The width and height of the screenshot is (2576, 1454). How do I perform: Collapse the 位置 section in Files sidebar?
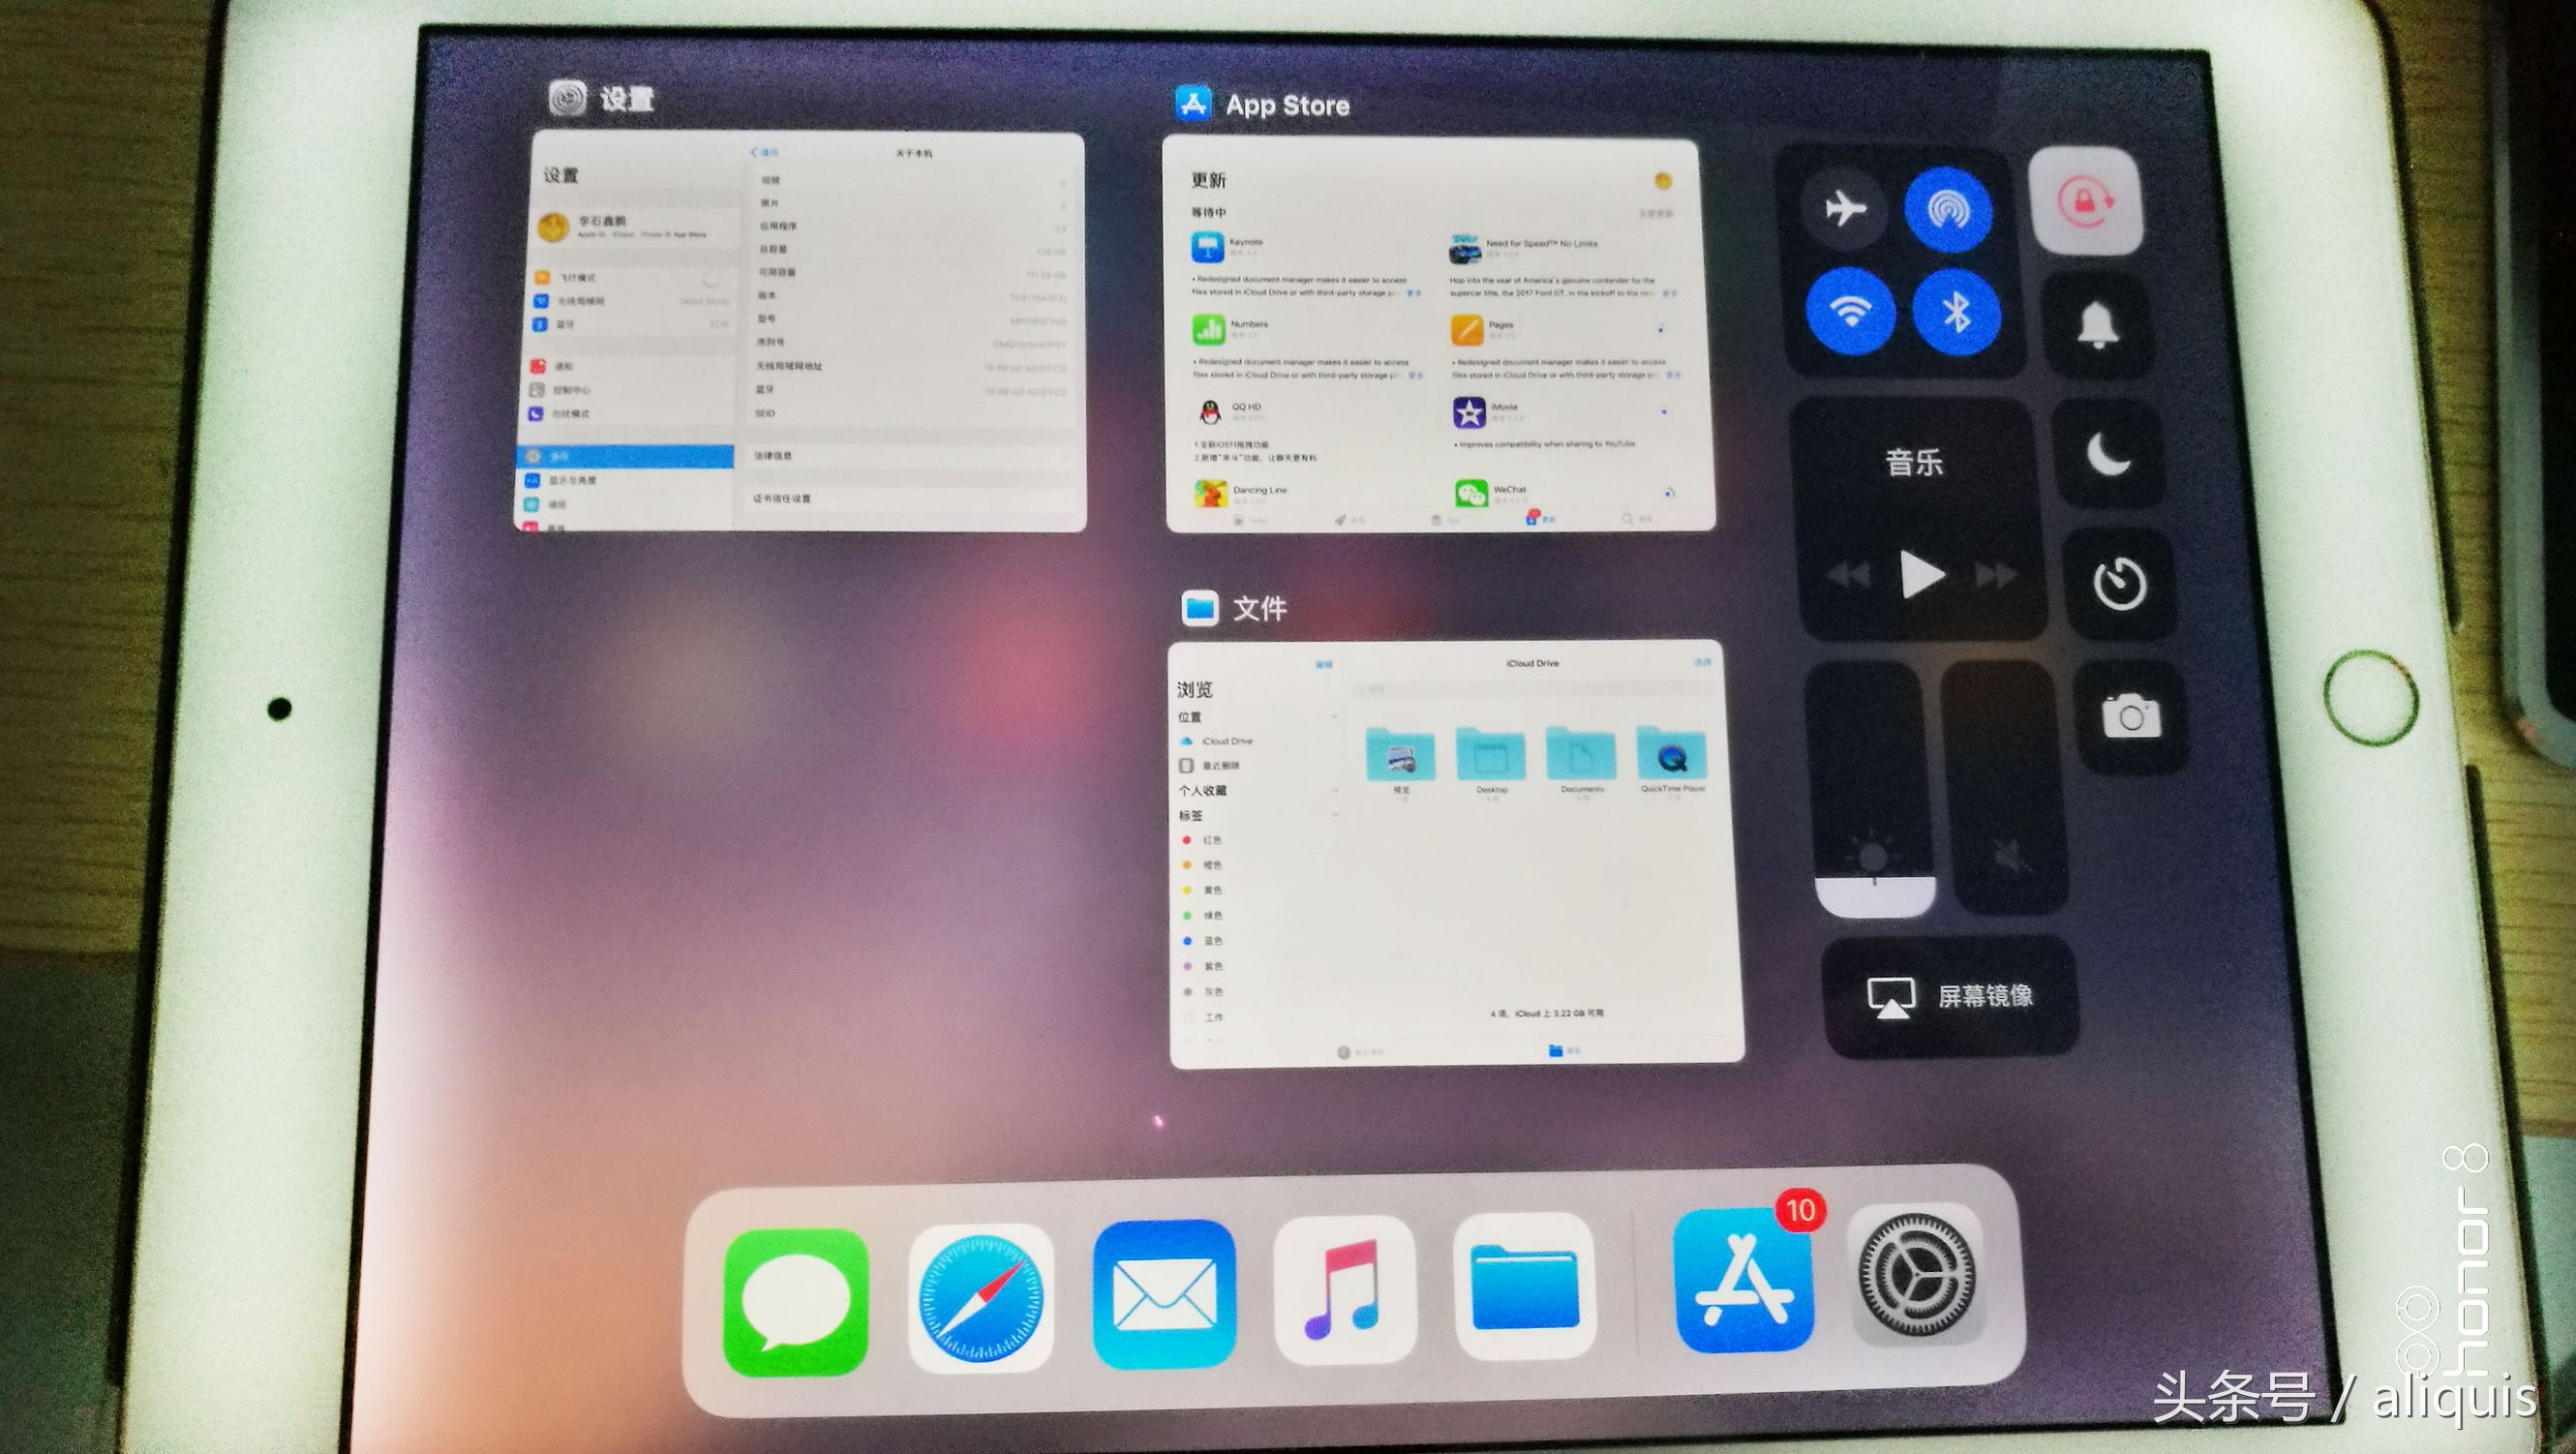pos(1335,716)
